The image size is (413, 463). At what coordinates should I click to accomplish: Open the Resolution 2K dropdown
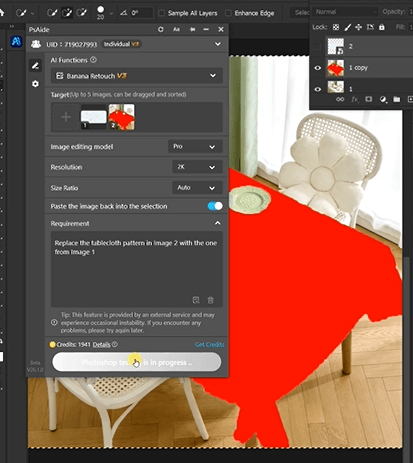pos(197,167)
